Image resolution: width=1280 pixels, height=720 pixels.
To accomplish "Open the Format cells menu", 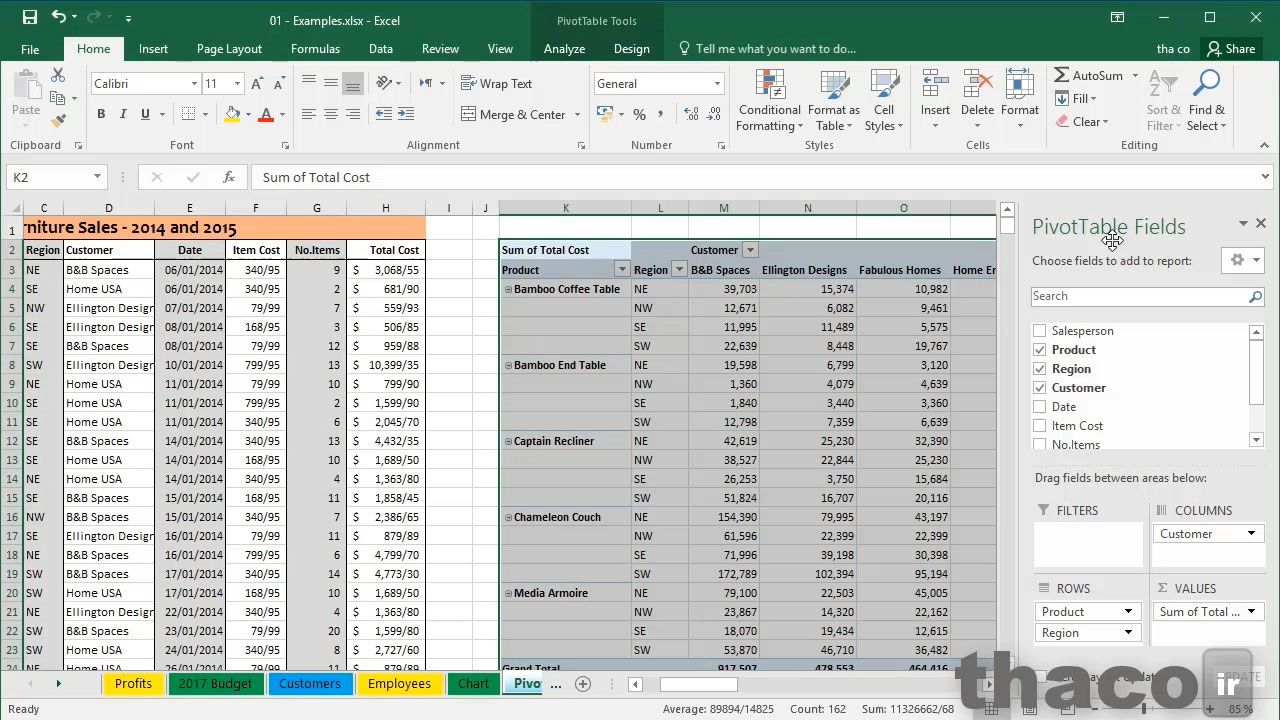I will pos(1019,100).
